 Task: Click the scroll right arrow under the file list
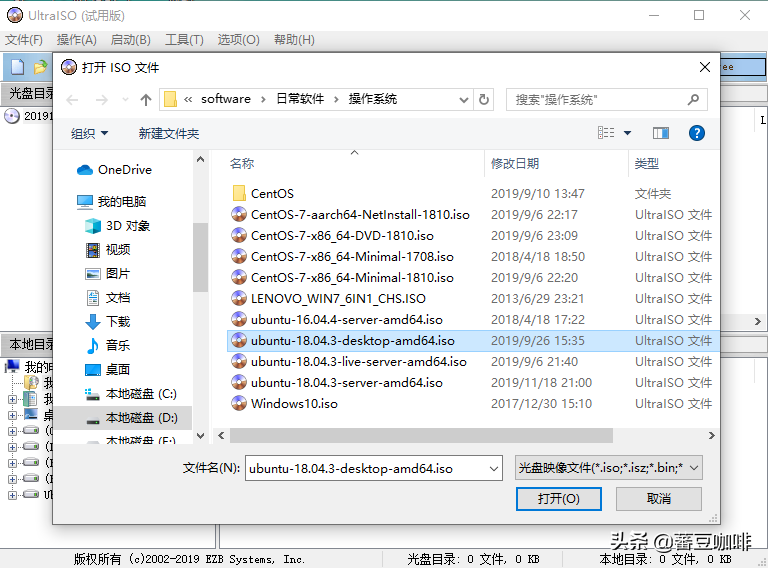[711, 435]
